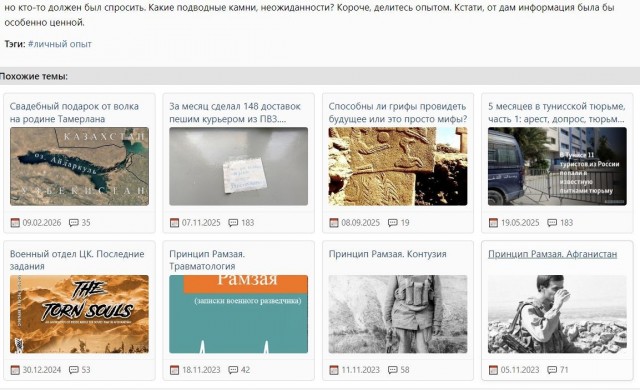
Task: Open topic 'За месяц сделал 148 доставок'
Action: click(x=235, y=113)
